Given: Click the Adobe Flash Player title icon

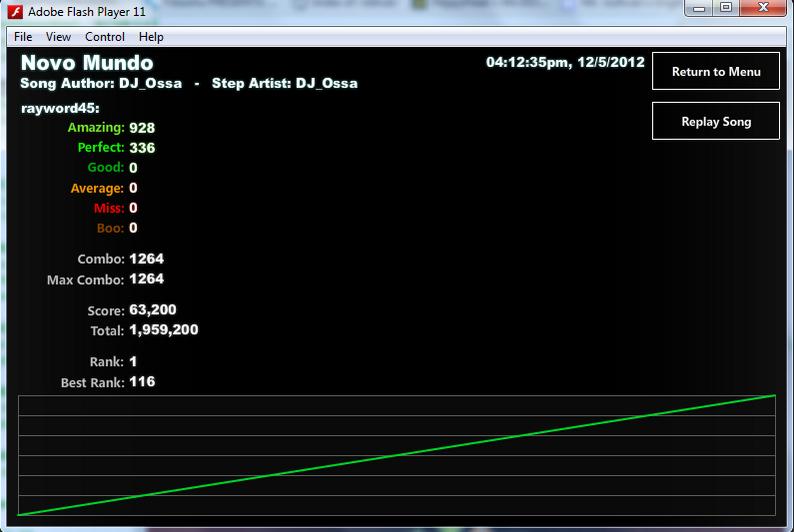Looking at the screenshot, I should point(15,11).
